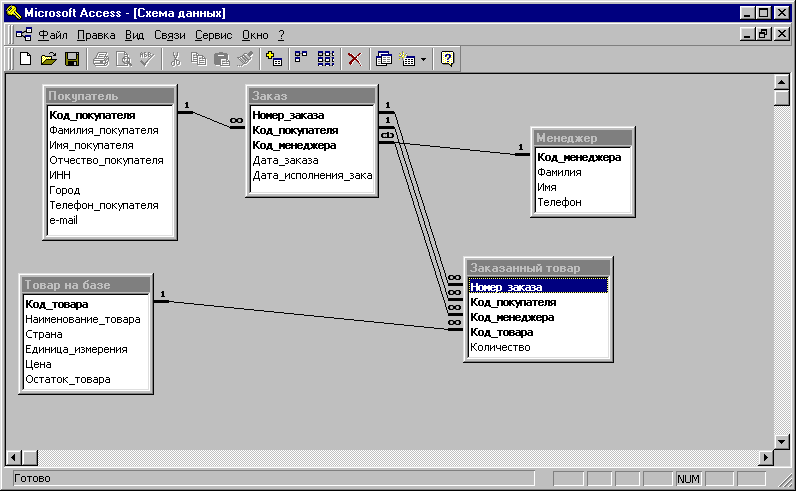This screenshot has height=491, width=796.
Task: Click the Show All Relationships icon
Action: (x=326, y=59)
